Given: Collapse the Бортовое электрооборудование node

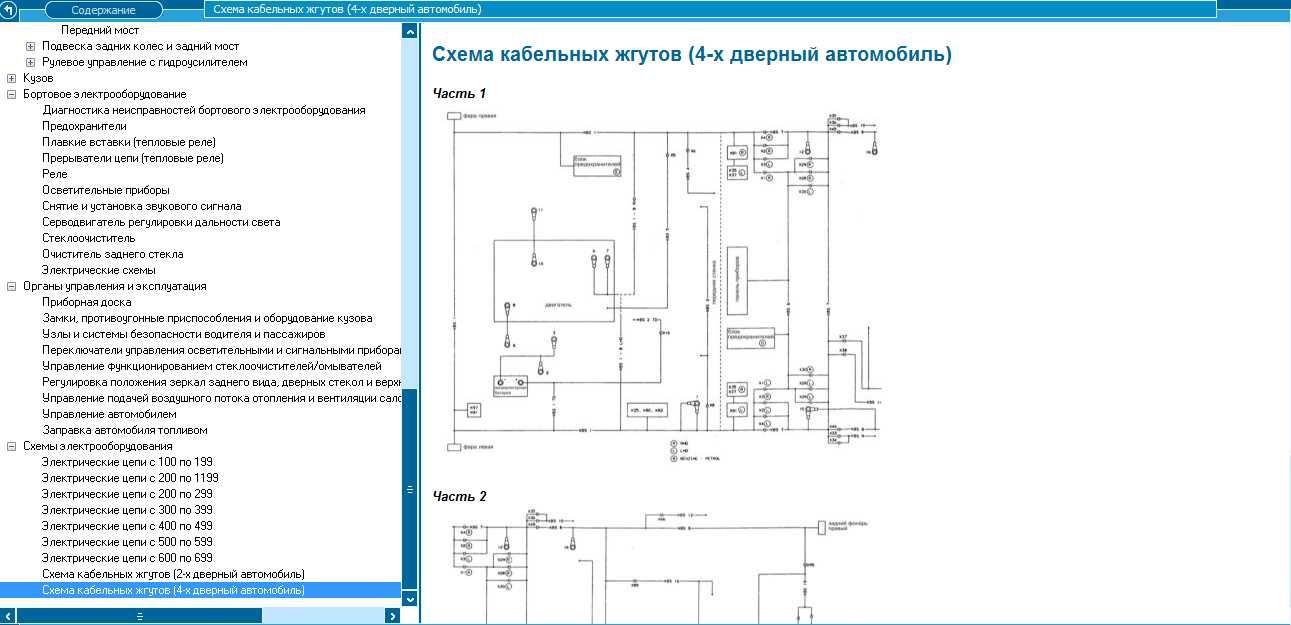Looking at the screenshot, I should pos(11,94).
